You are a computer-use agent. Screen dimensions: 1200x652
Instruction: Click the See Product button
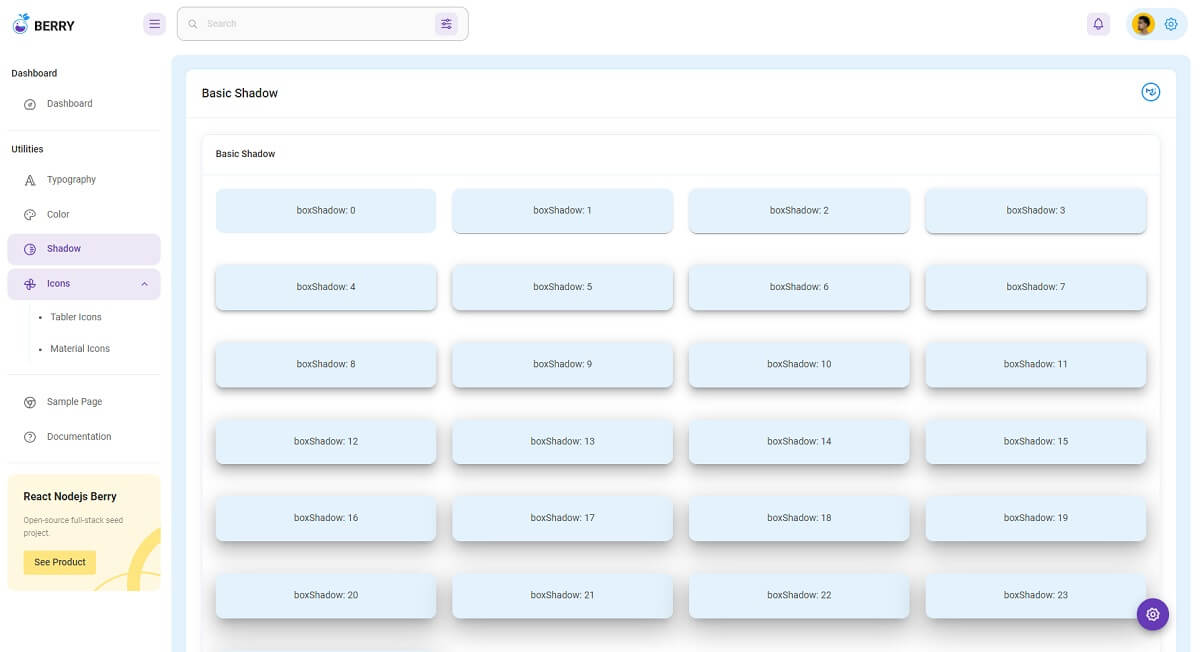pos(59,562)
